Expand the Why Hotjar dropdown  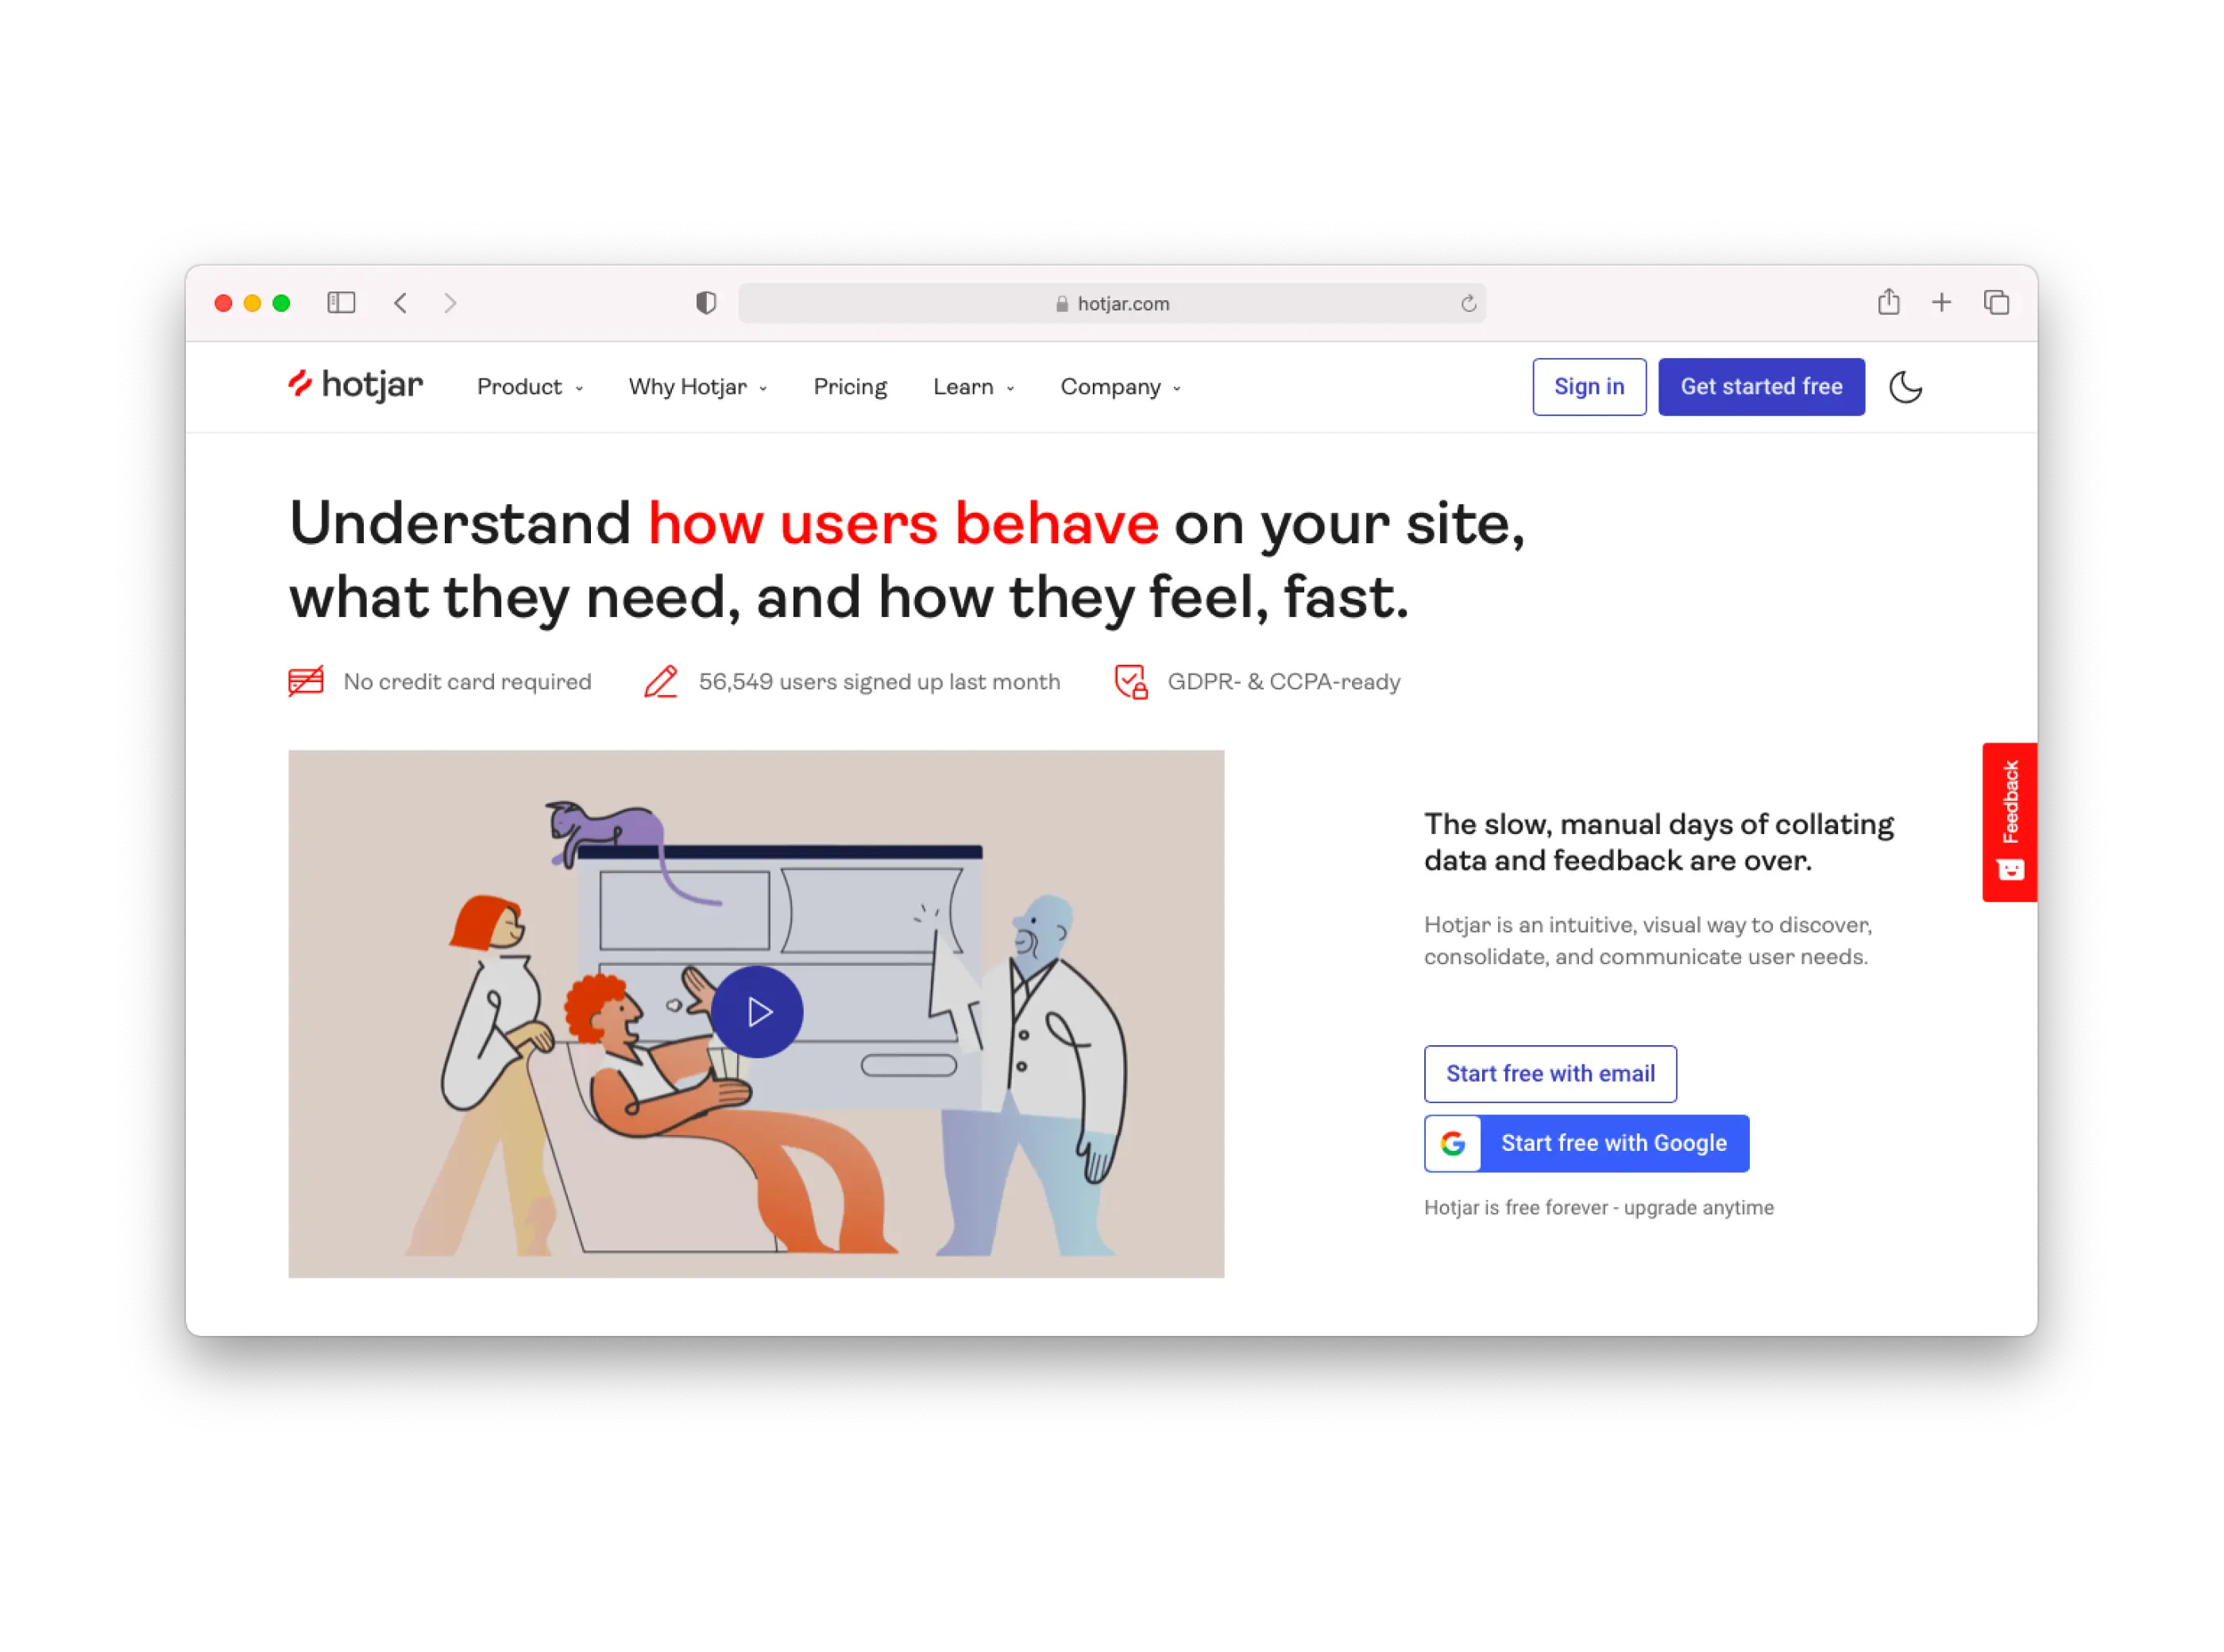(x=698, y=387)
